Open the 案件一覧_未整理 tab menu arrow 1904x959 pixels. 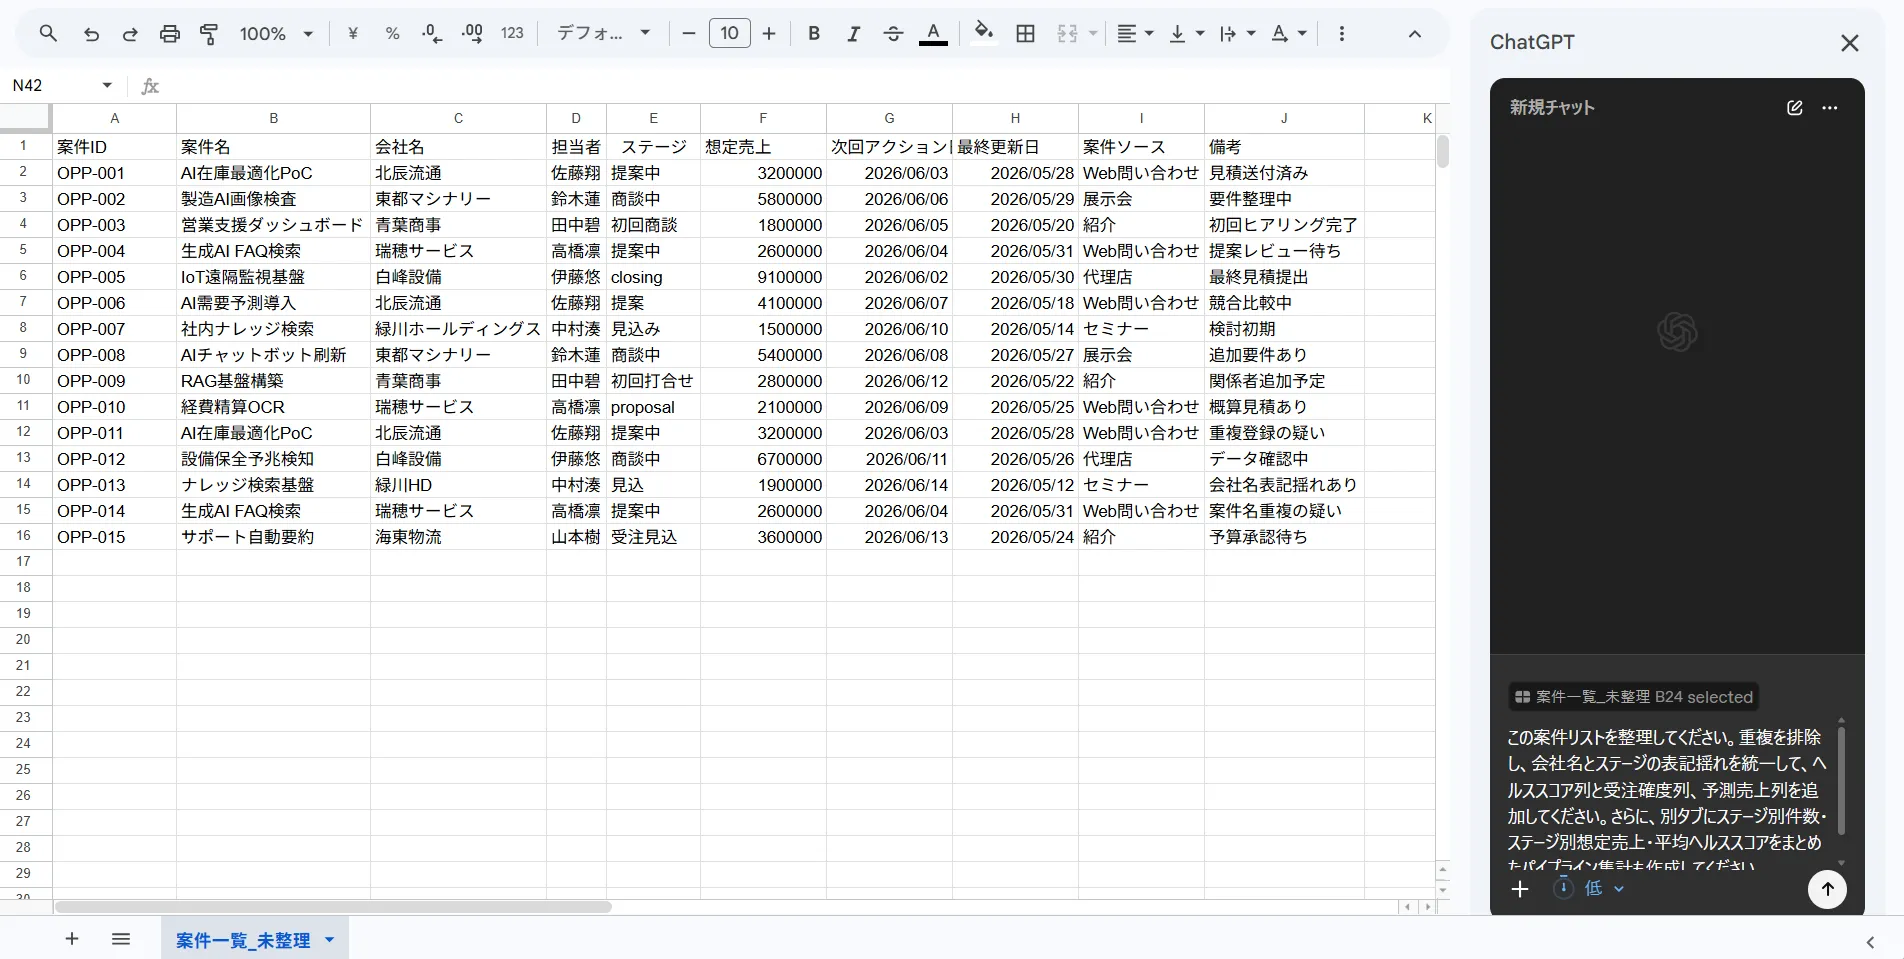pos(329,940)
